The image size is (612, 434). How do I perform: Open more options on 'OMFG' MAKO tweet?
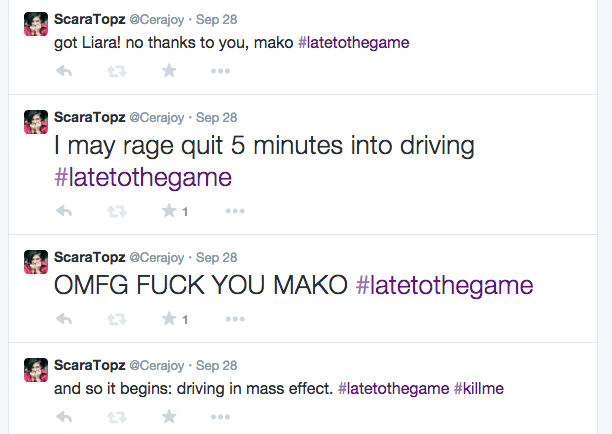click(x=235, y=319)
